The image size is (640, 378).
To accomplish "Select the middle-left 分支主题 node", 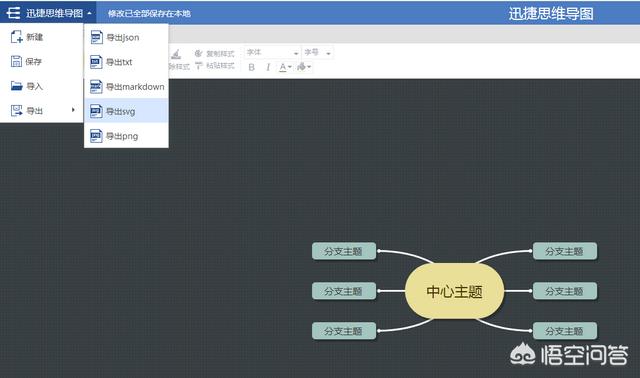I will 344,291.
